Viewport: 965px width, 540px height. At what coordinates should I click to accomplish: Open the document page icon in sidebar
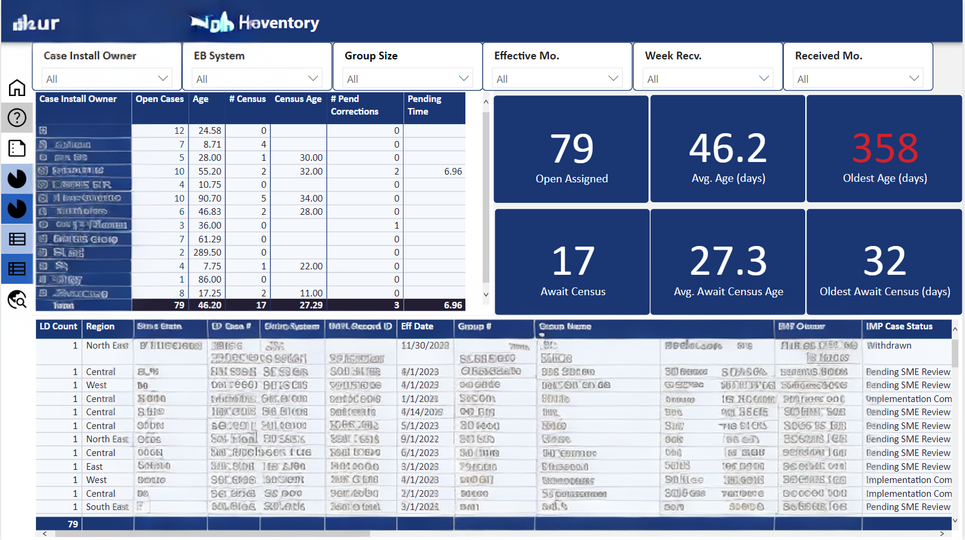(17, 148)
